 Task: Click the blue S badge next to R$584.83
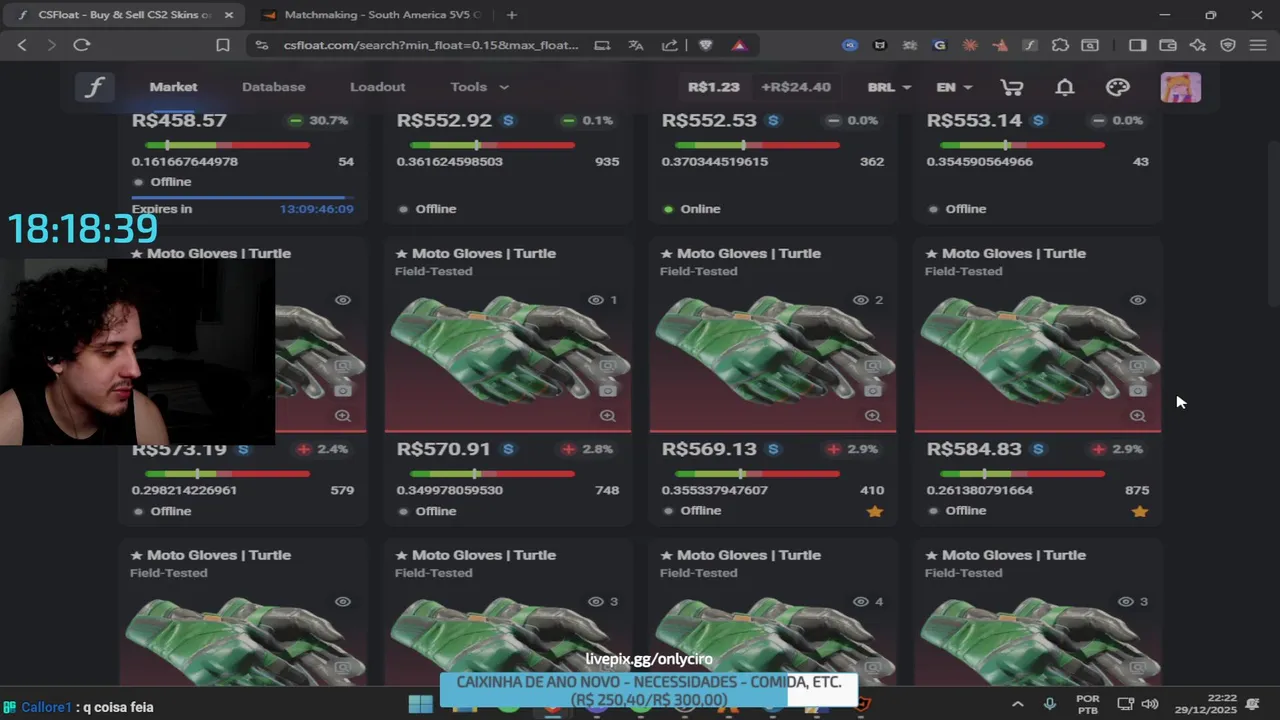click(1038, 449)
